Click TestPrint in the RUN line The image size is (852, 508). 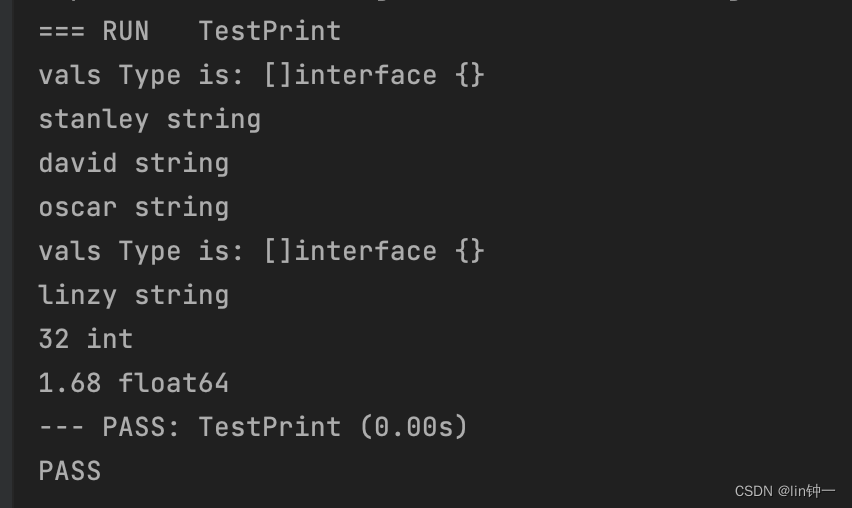(x=269, y=31)
